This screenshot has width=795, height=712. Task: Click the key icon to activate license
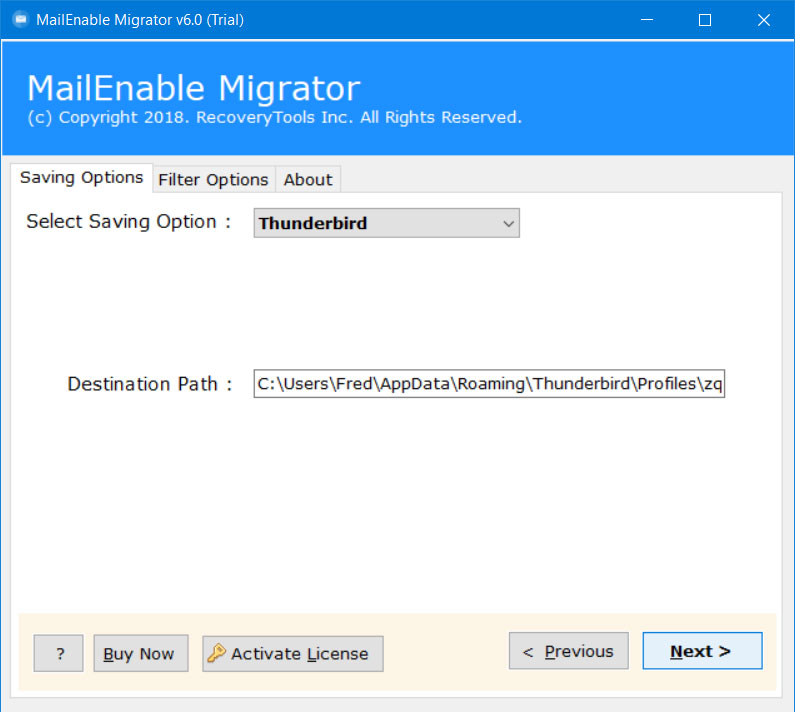[216, 654]
